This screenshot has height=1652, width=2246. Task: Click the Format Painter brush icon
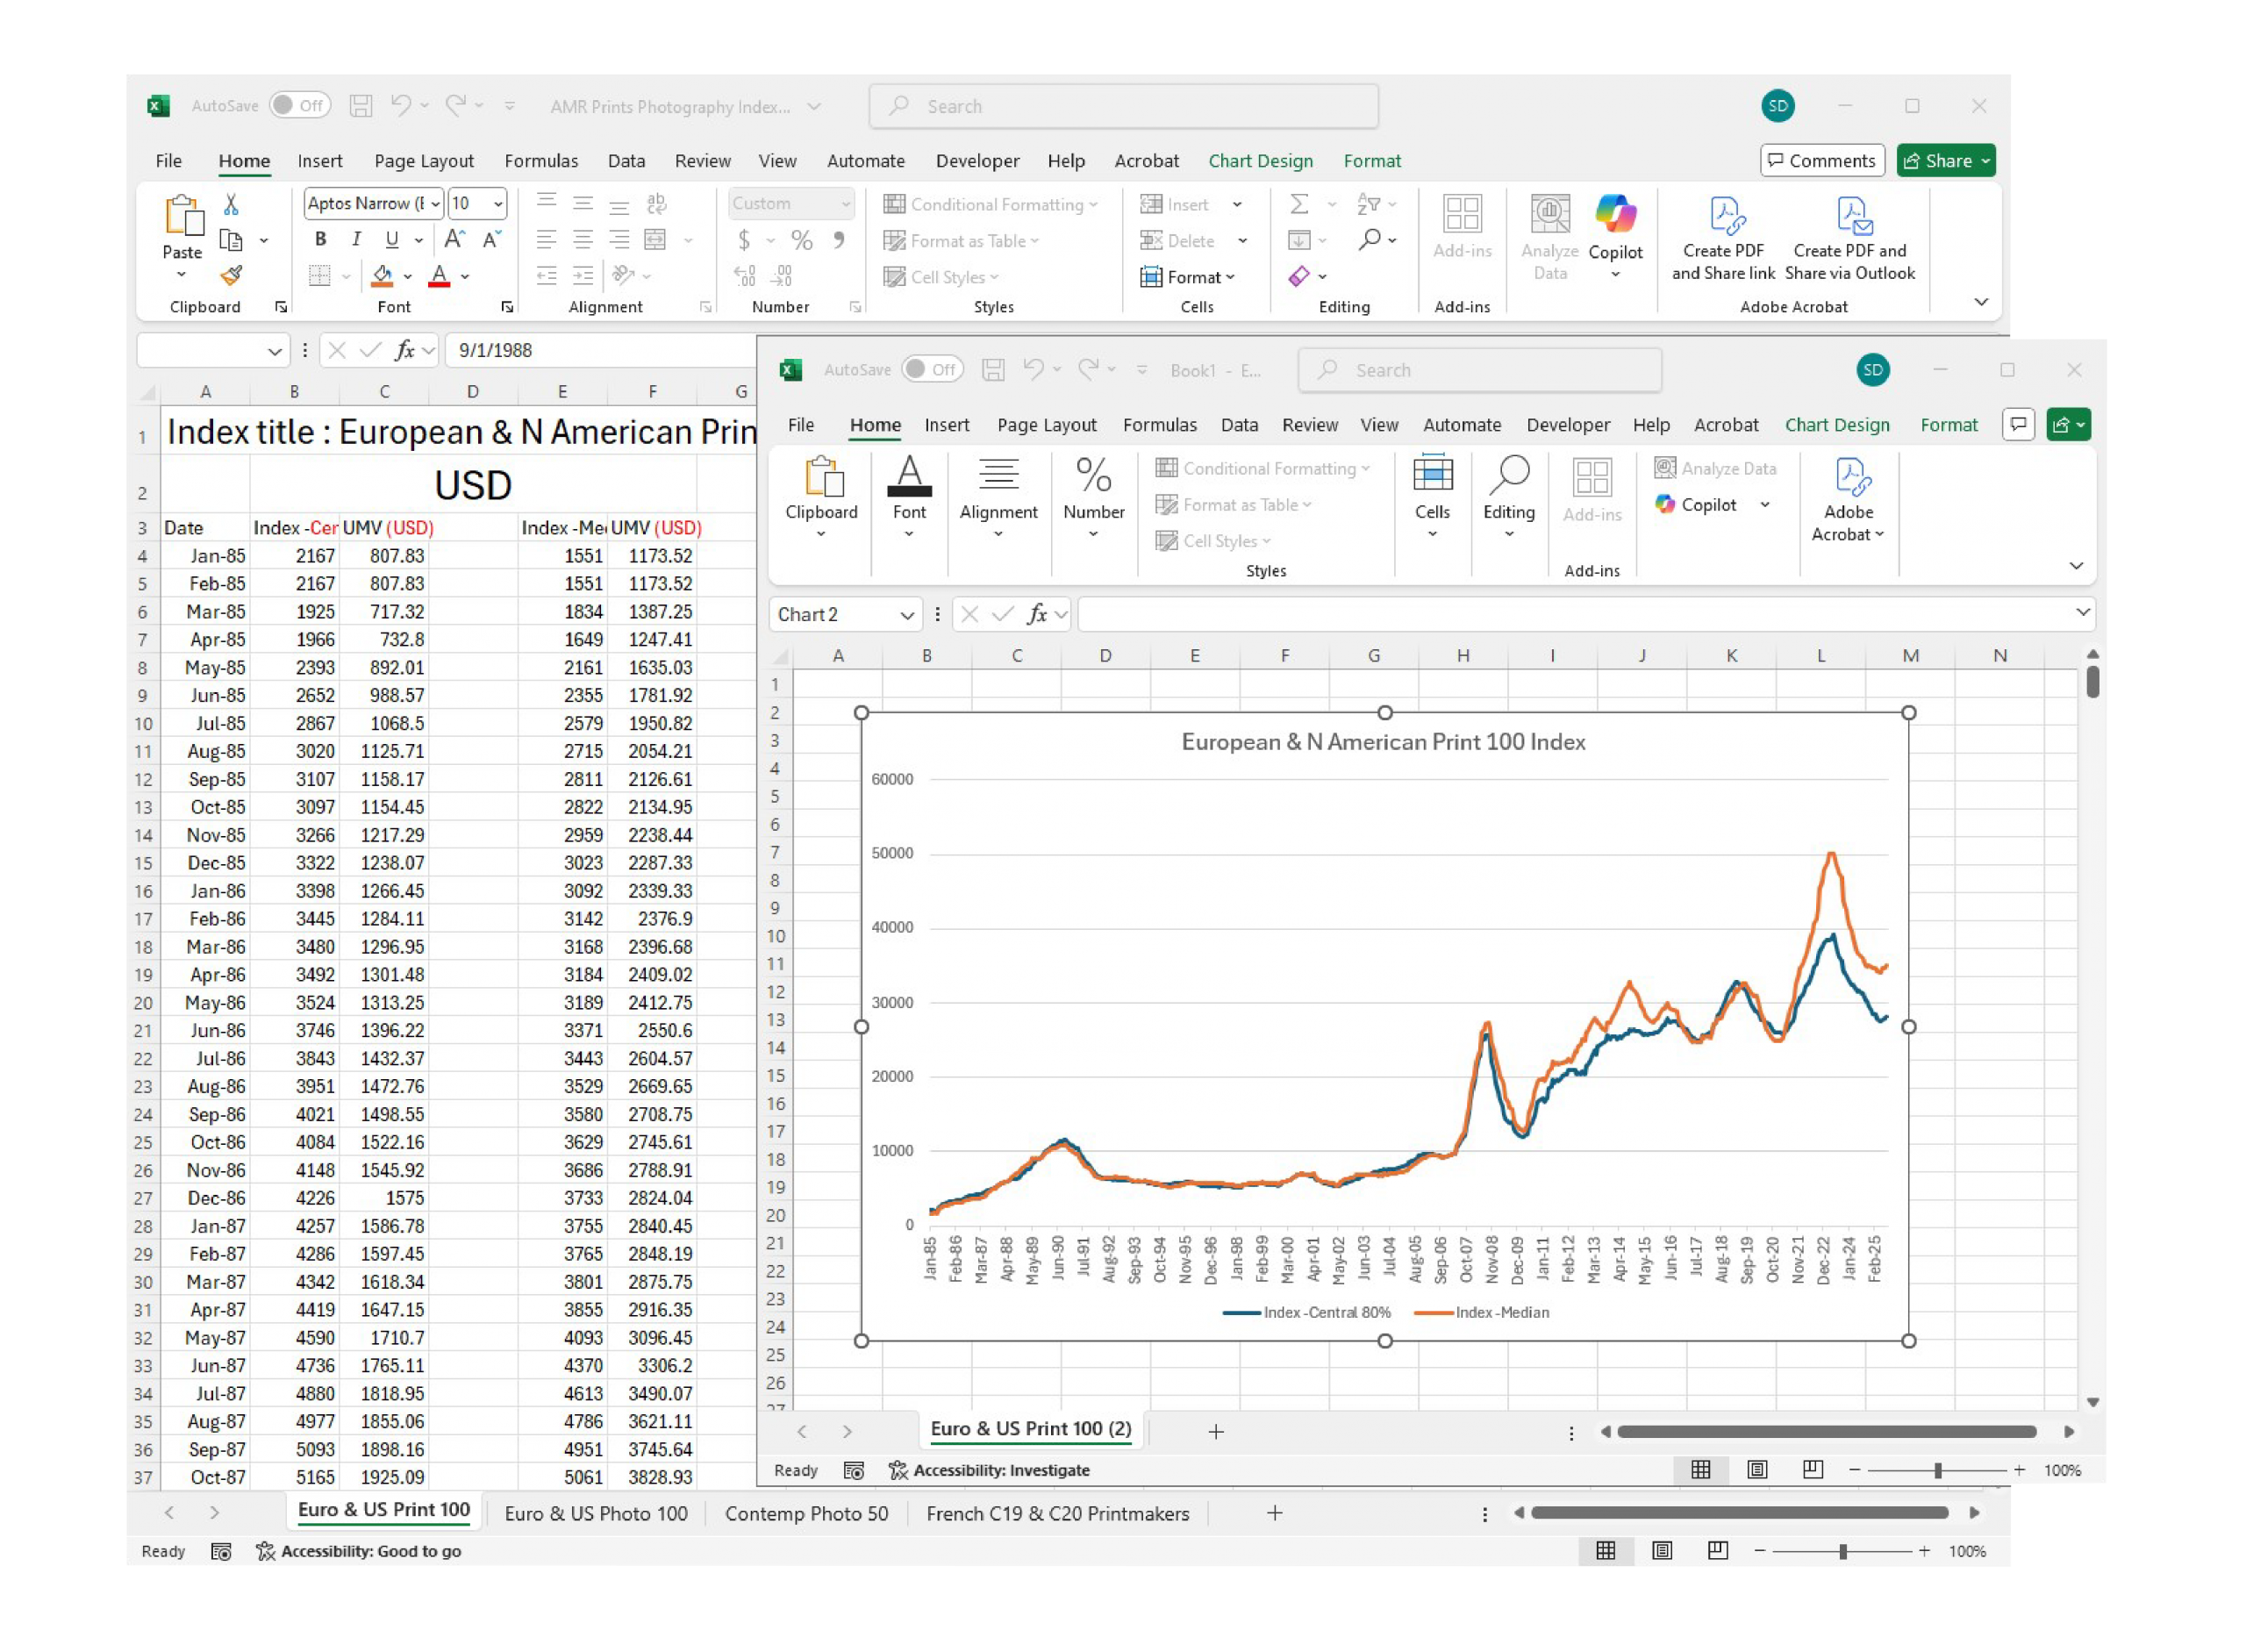point(231,276)
